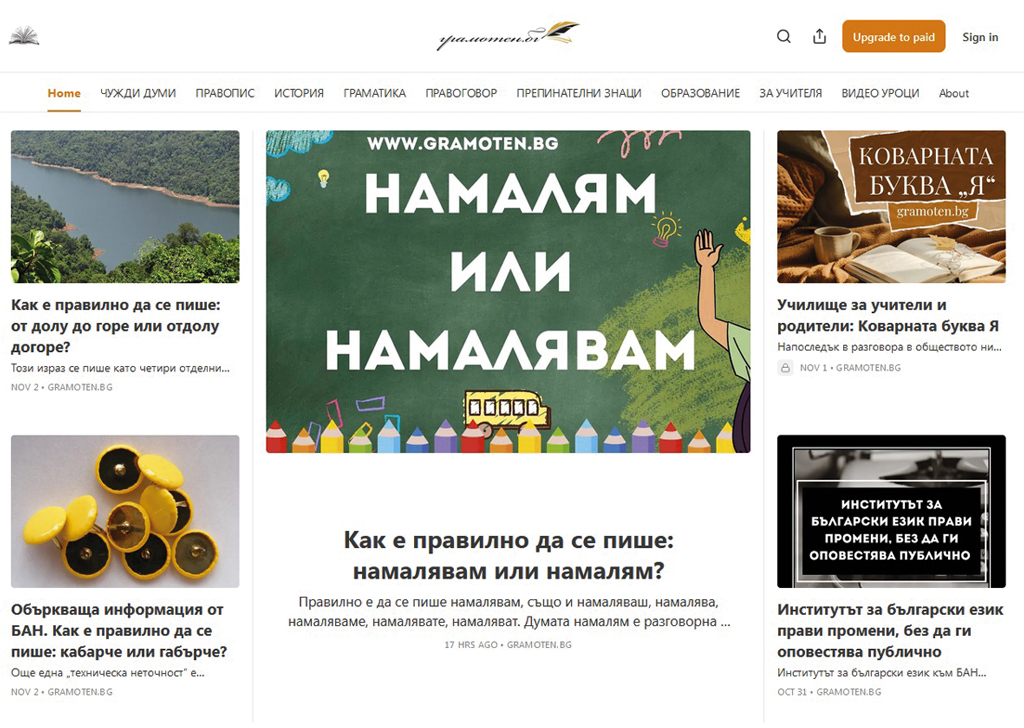The image size is (1024, 728).
Task: Go to the ИСТОРИЯ section
Action: [x=299, y=93]
